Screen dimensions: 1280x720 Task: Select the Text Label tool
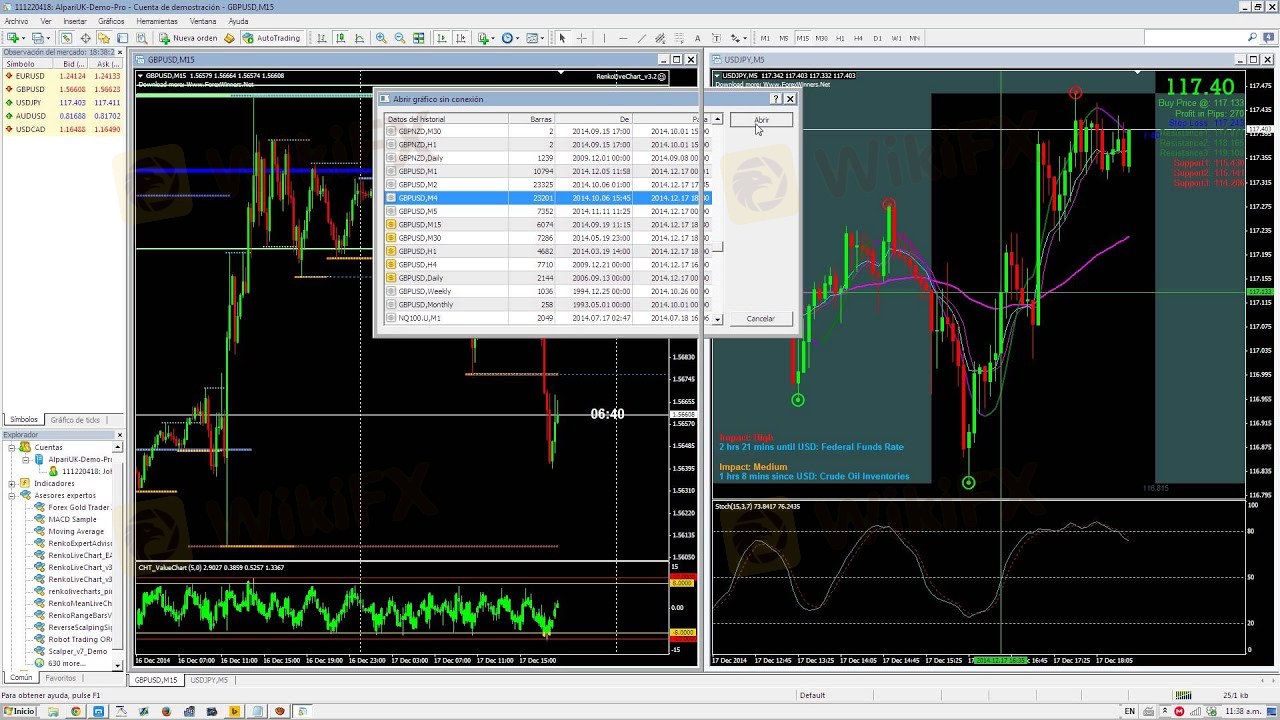[x=717, y=38]
